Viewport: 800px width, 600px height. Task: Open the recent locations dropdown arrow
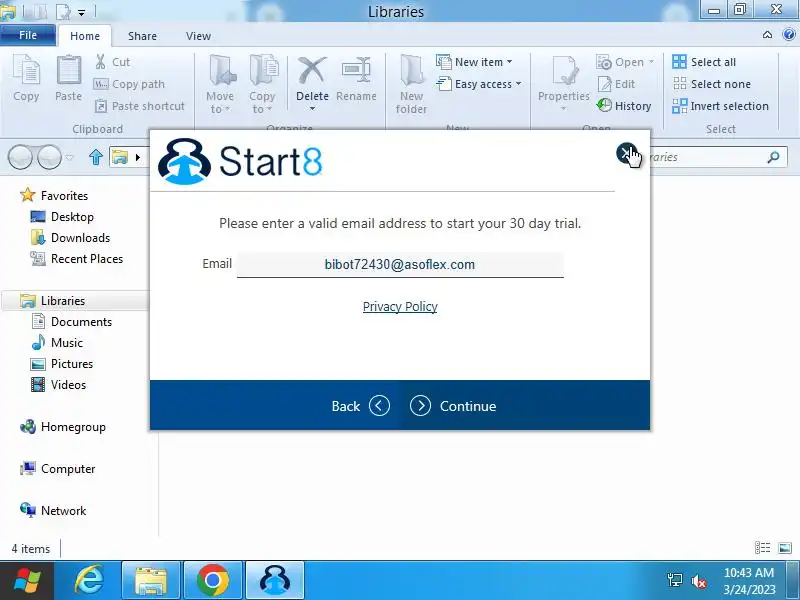[x=70, y=157]
